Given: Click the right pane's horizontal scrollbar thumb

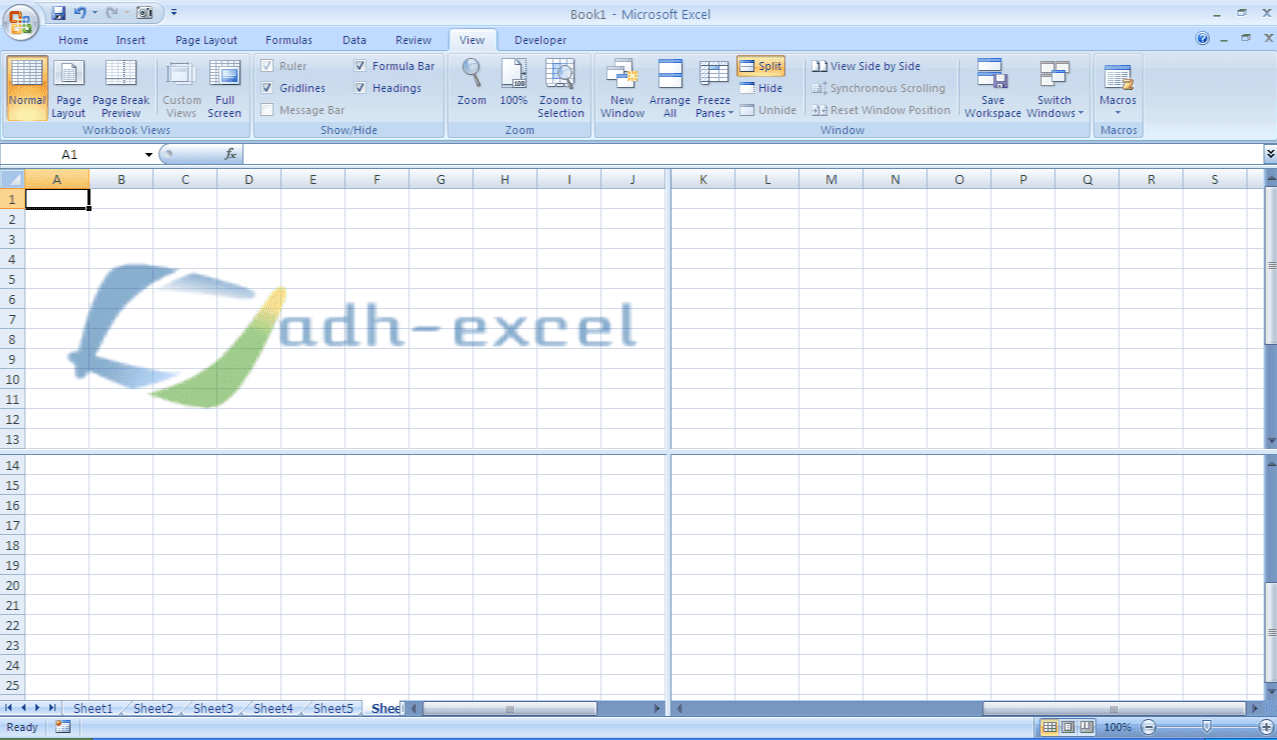Looking at the screenshot, I should [x=1116, y=709].
